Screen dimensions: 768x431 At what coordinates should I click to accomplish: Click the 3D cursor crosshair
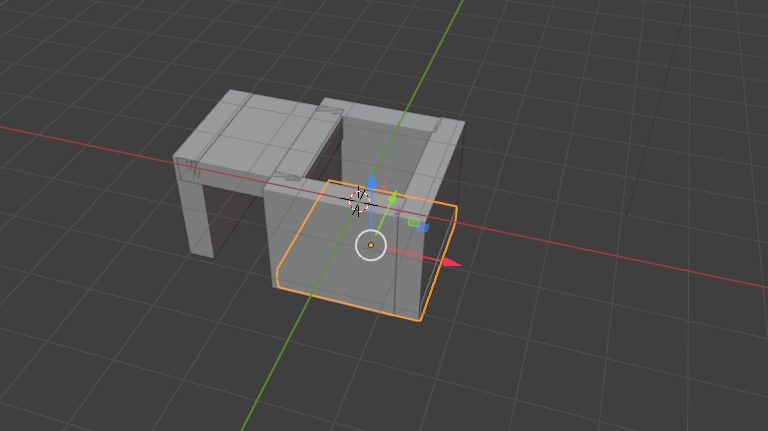(359, 200)
